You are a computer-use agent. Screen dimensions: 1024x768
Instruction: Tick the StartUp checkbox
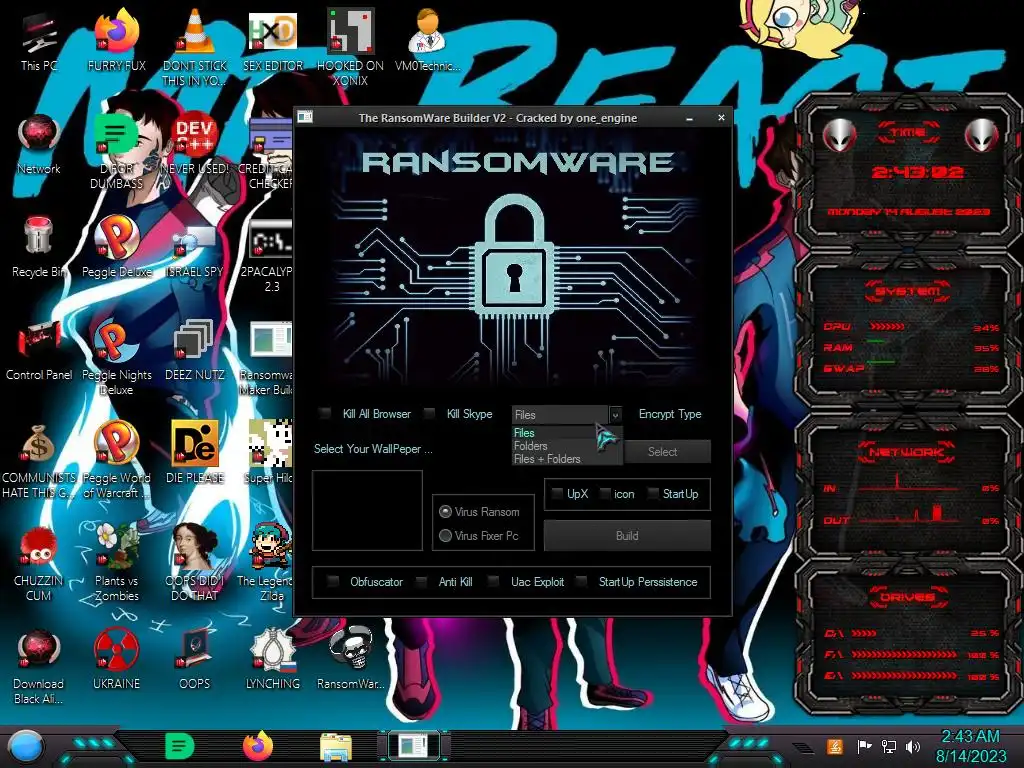(652, 494)
